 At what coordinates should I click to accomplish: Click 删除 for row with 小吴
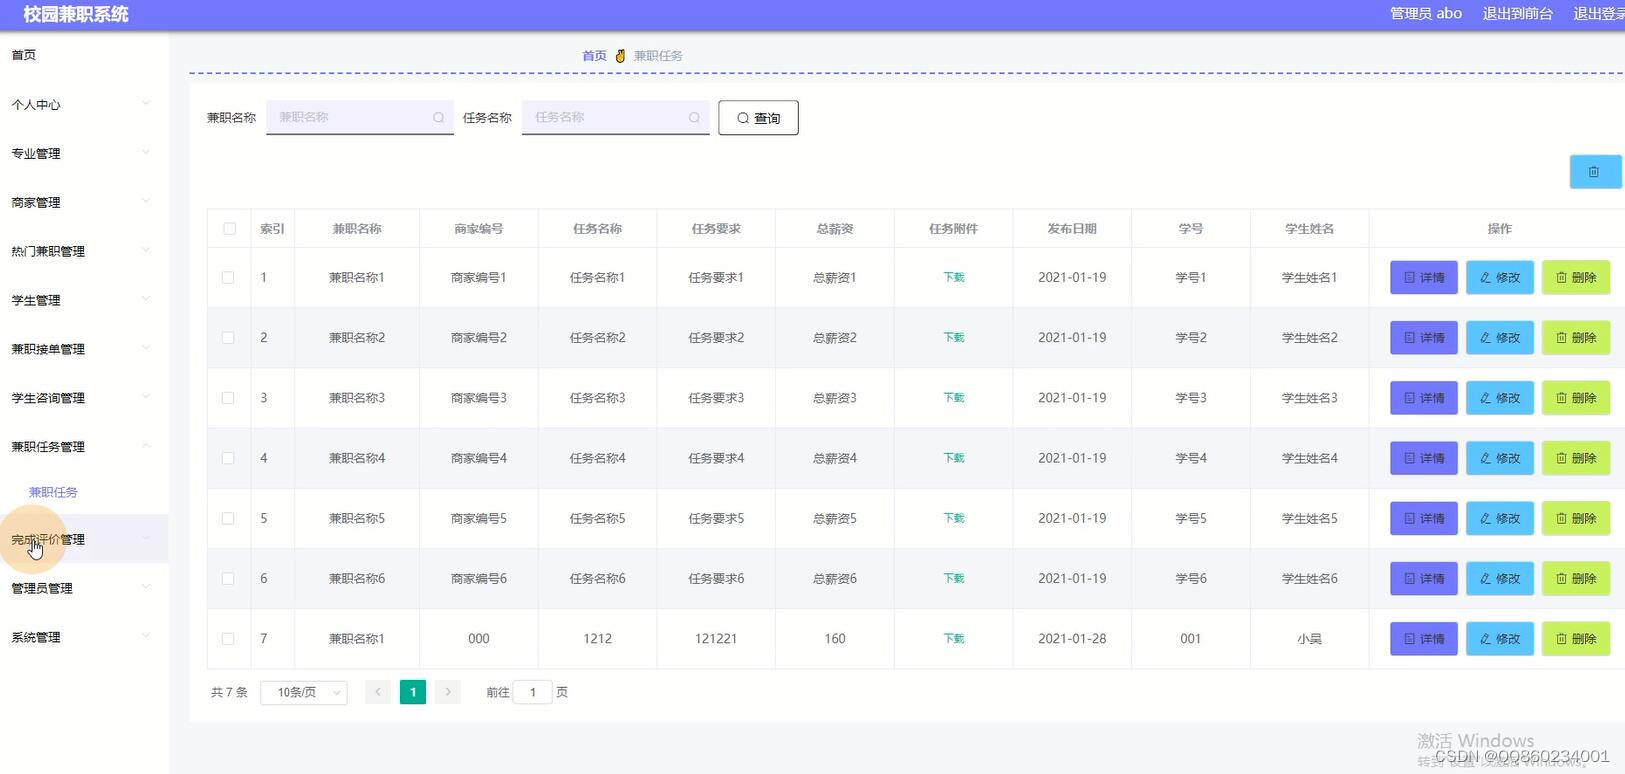pyautogui.click(x=1576, y=638)
